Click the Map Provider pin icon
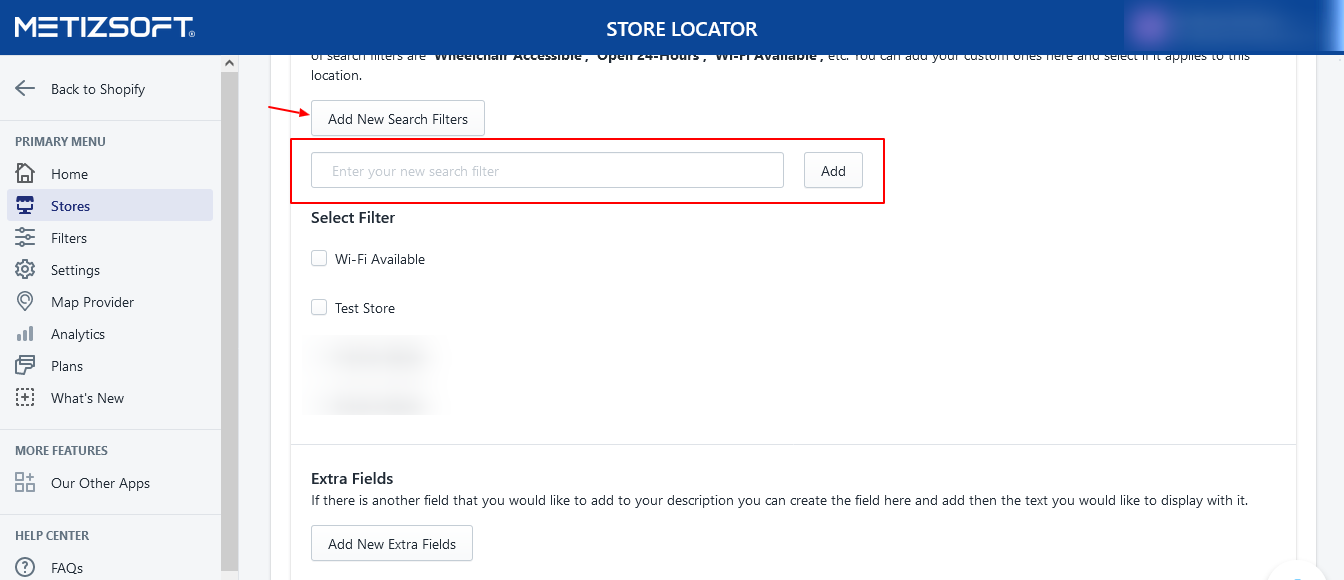This screenshot has height=580, width=1344. pos(25,302)
